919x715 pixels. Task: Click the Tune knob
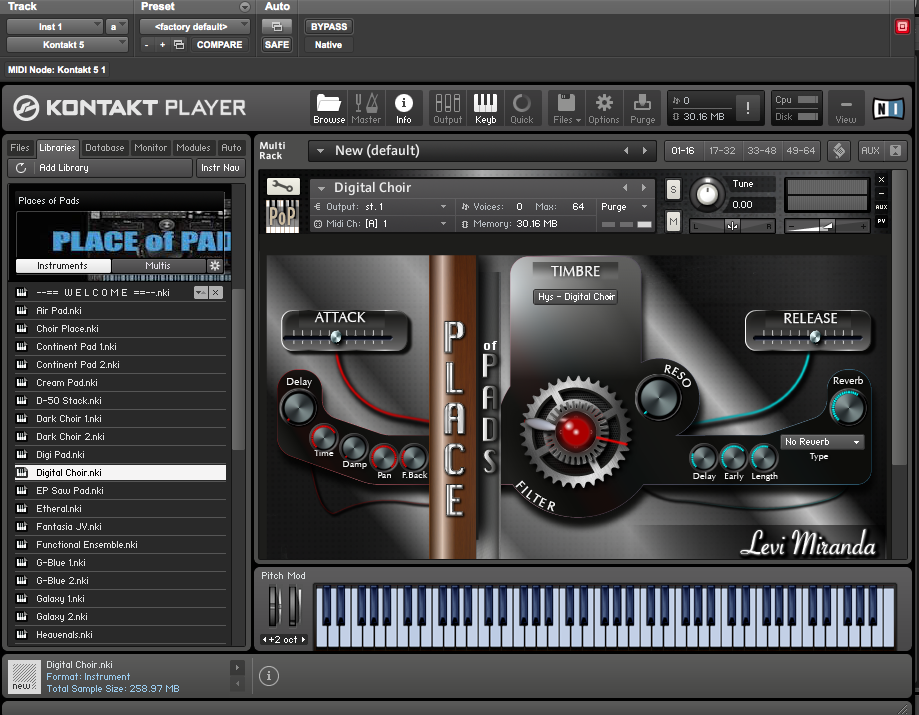pos(706,194)
